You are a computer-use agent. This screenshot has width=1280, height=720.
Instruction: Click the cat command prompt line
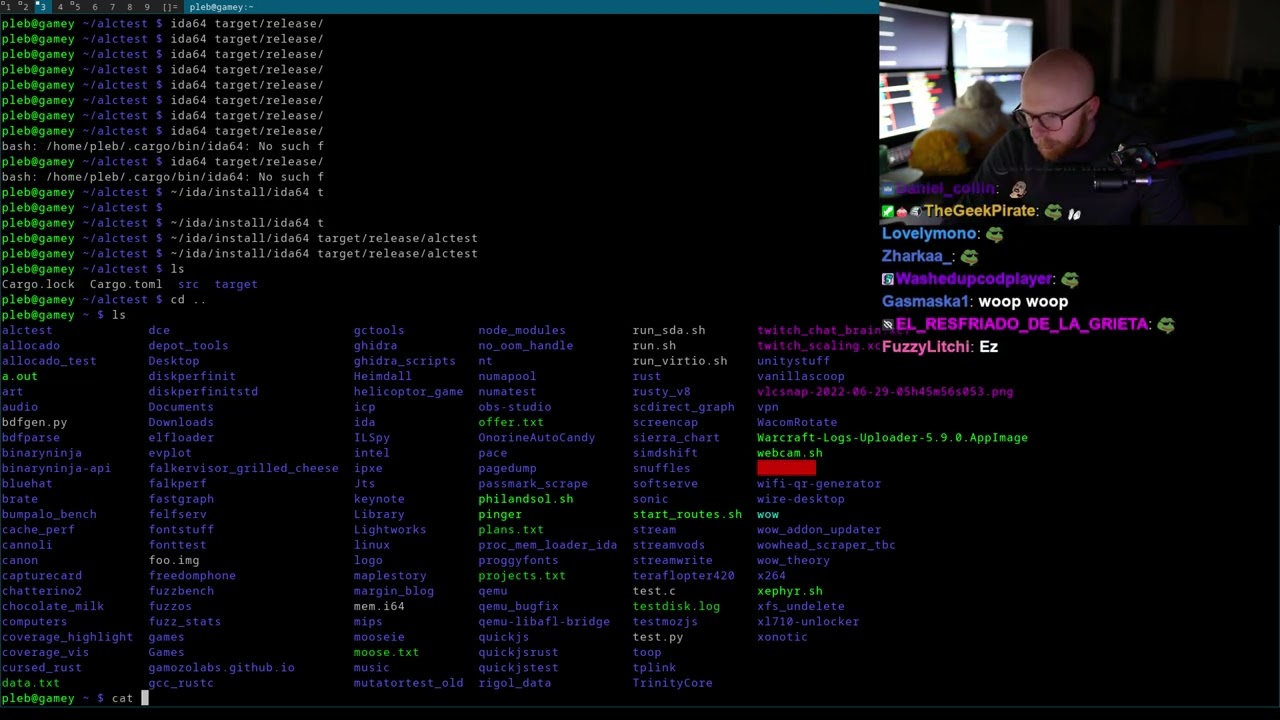(75, 698)
